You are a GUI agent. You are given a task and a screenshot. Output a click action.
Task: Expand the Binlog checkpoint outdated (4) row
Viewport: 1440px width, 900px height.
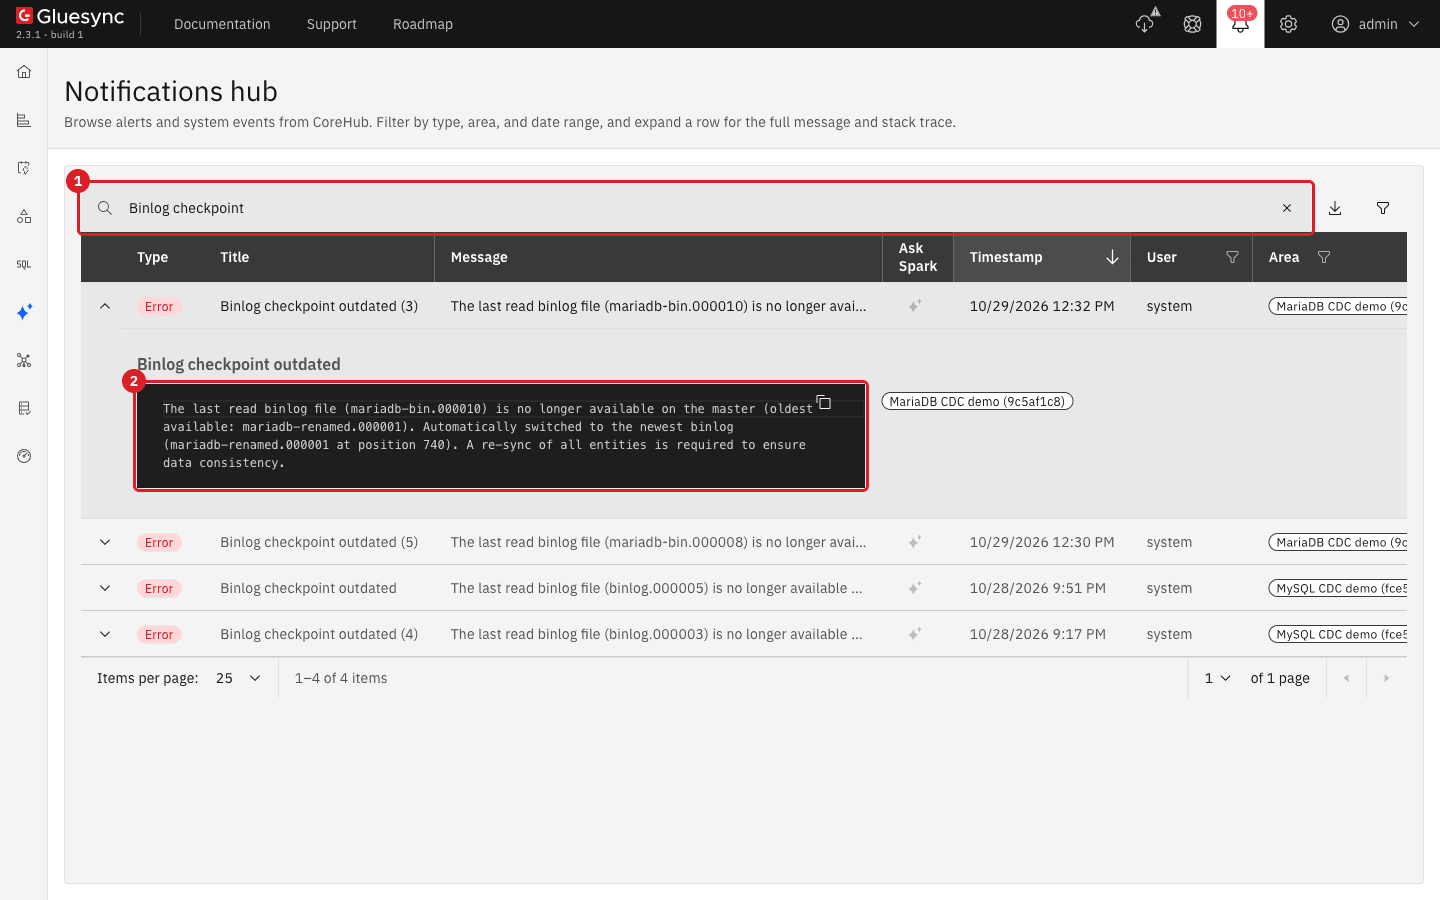(105, 634)
